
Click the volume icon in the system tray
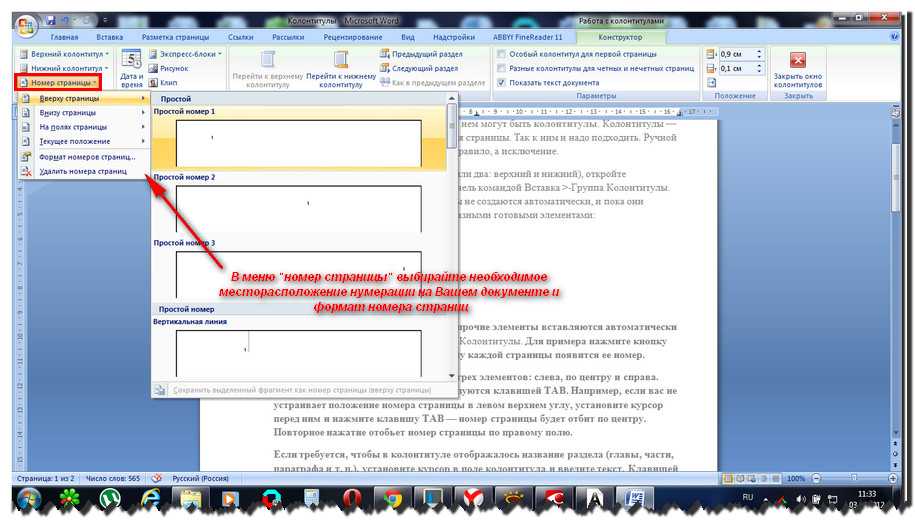click(x=801, y=499)
